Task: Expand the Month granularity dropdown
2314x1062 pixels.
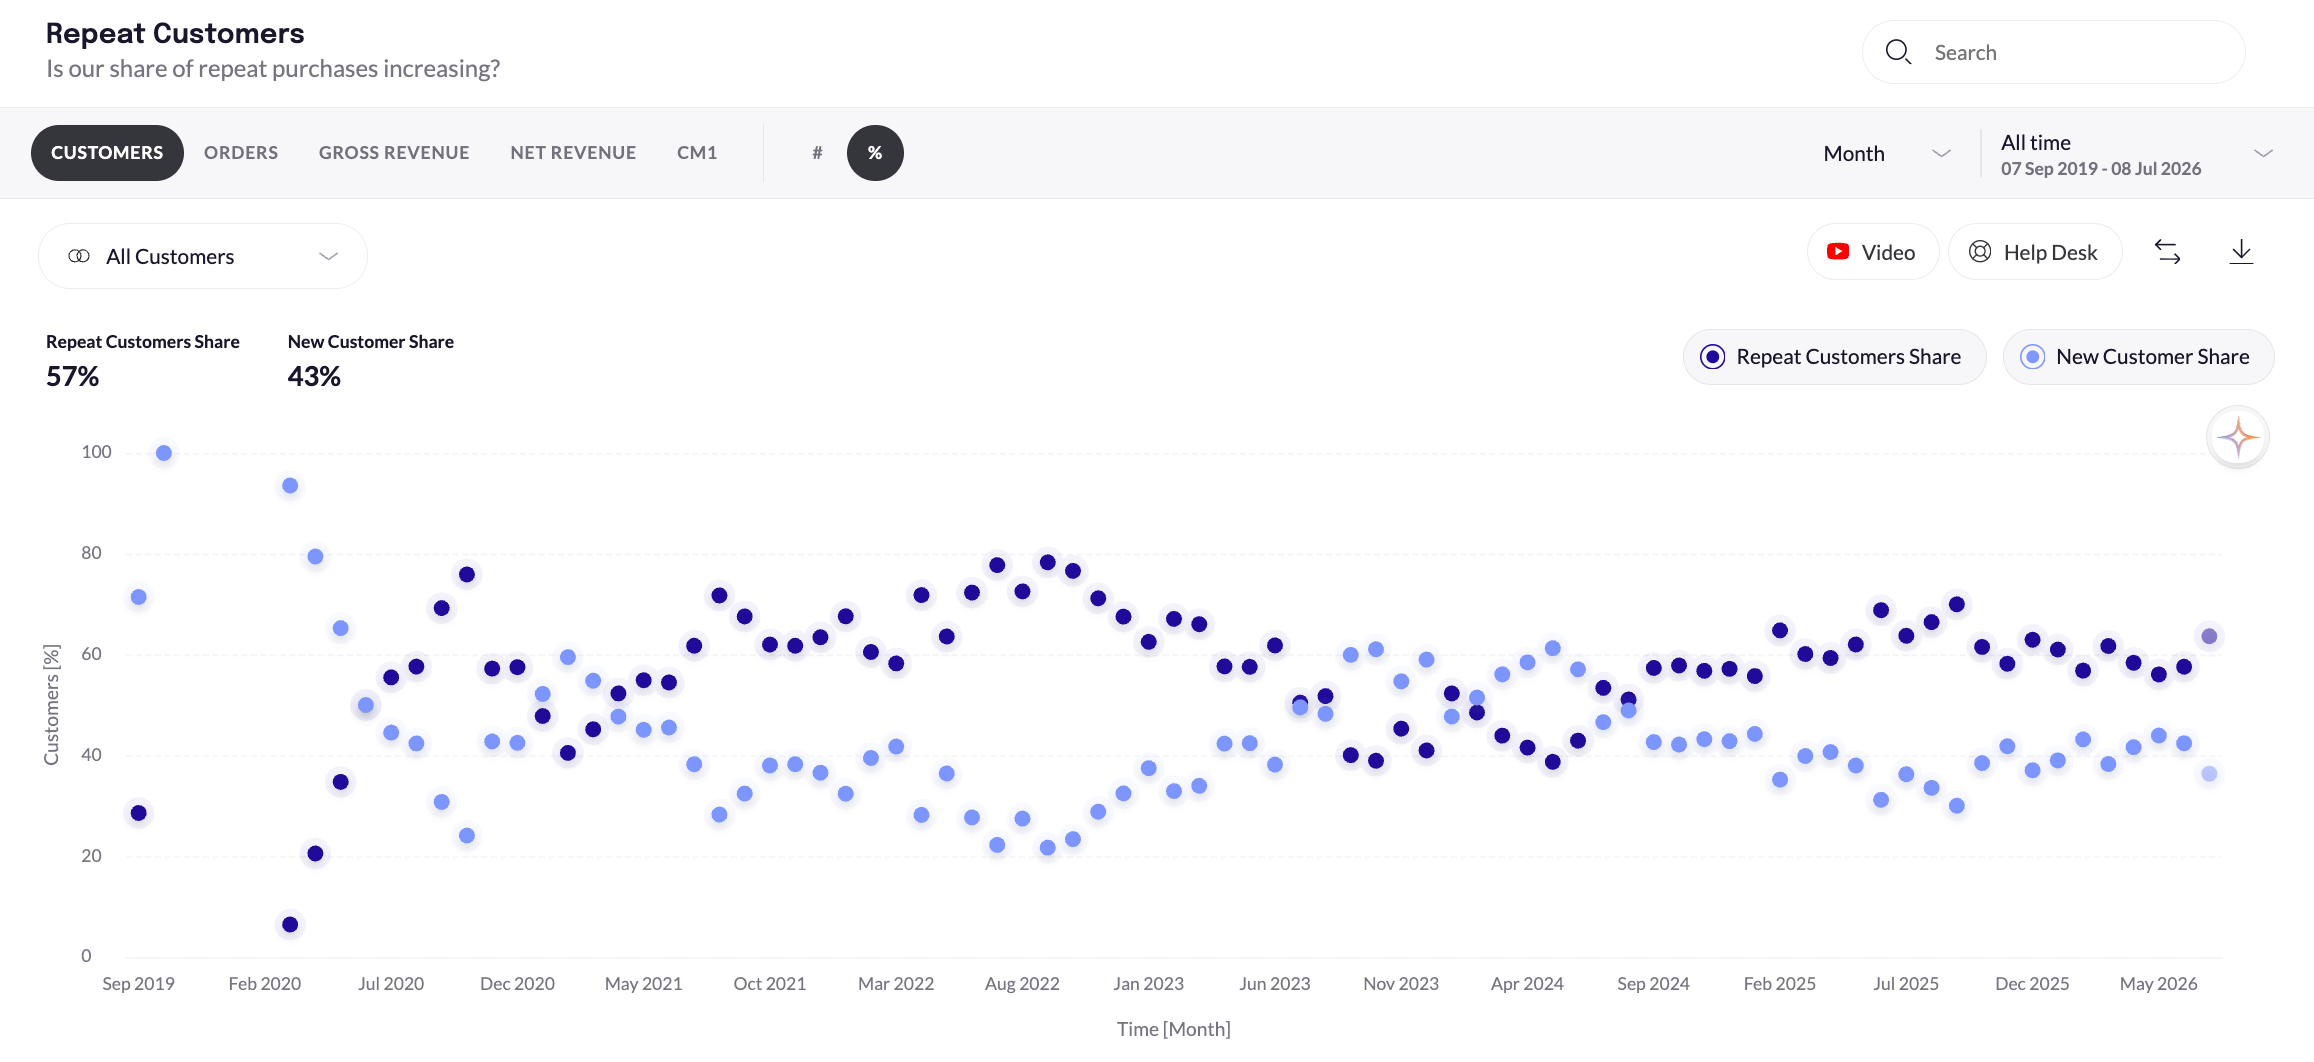Action: 1886,153
